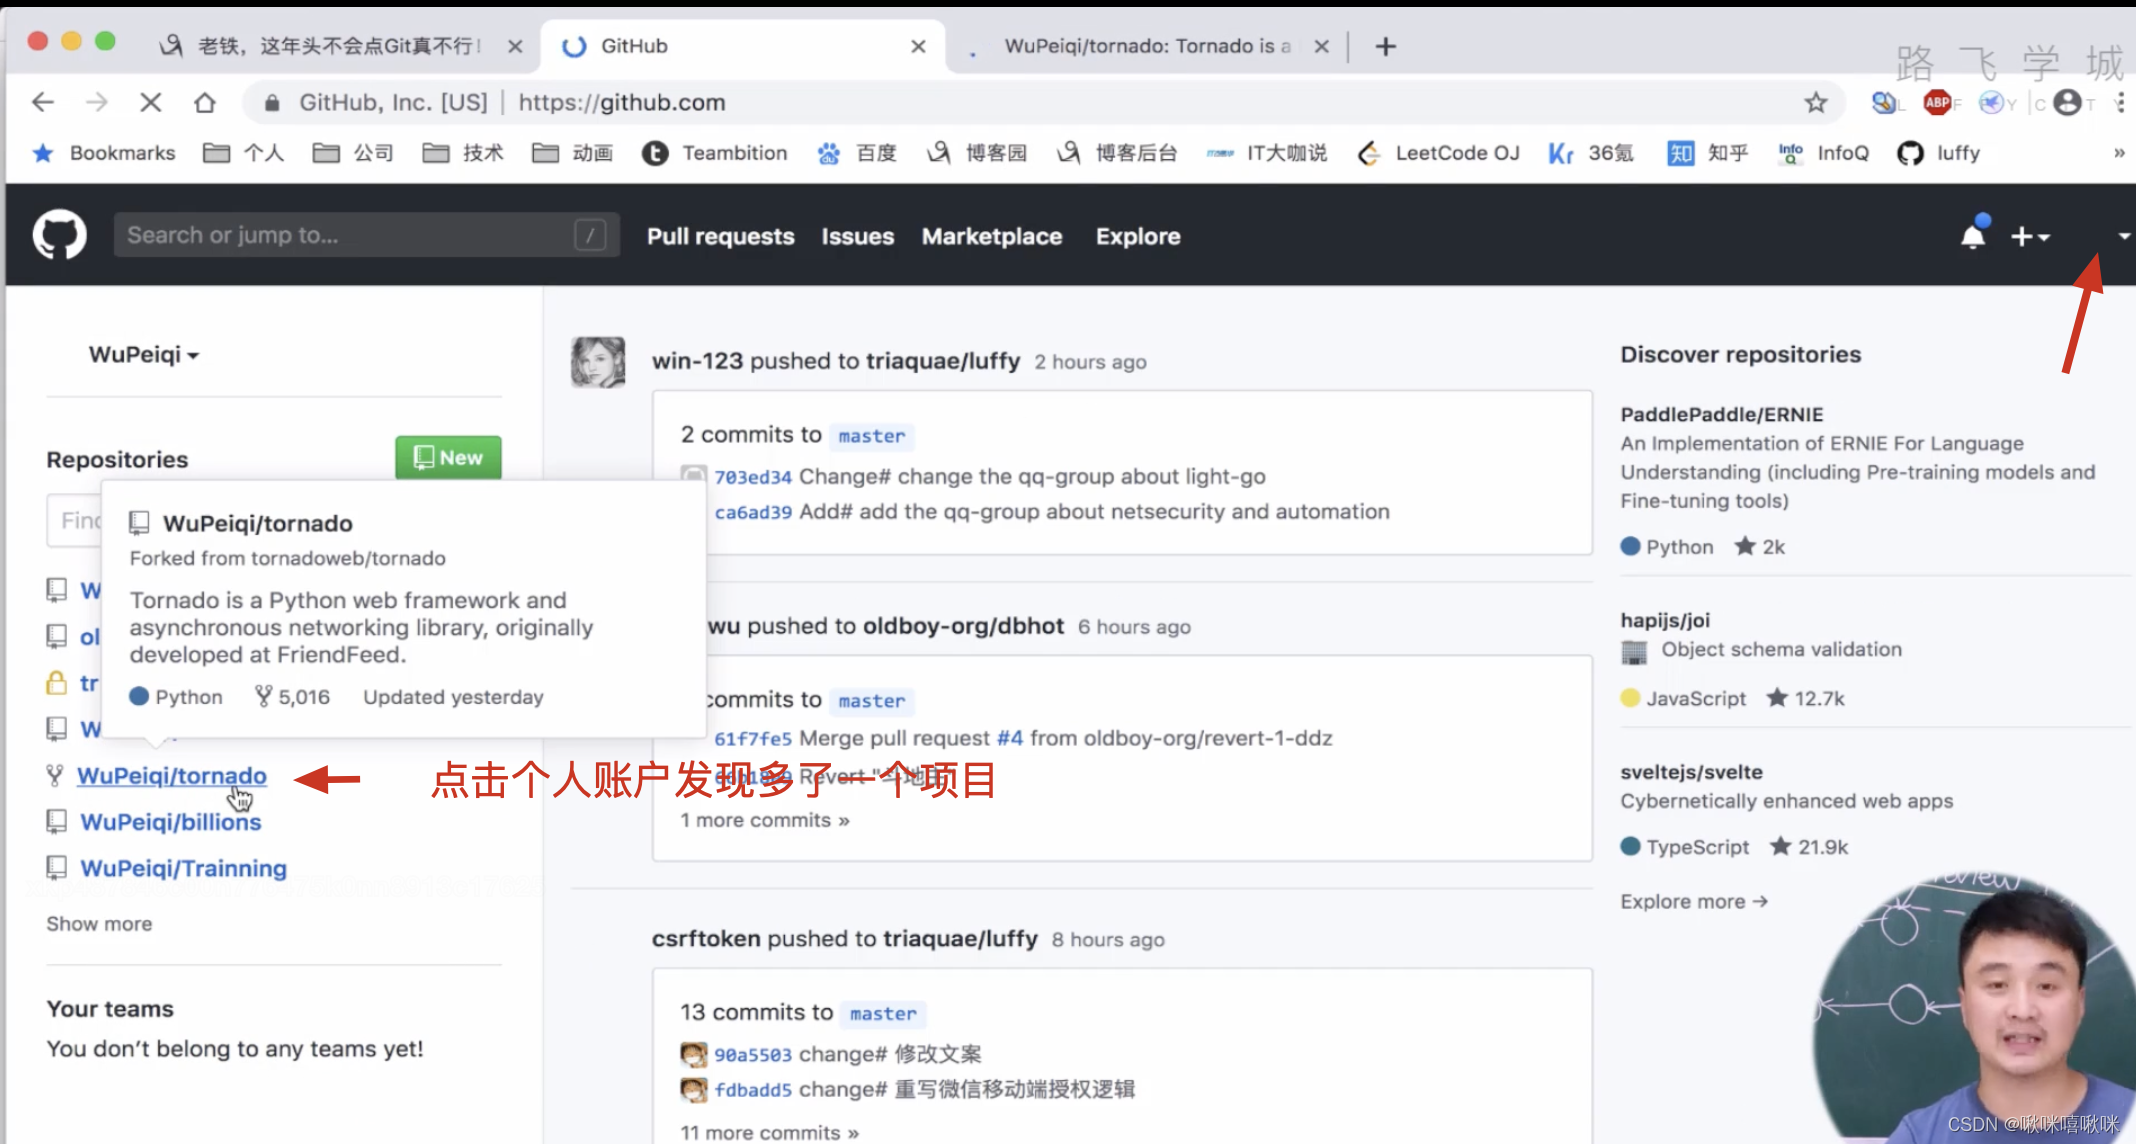2136x1144 pixels.
Task: Click Show more repositories
Action: pyautogui.click(x=99, y=923)
